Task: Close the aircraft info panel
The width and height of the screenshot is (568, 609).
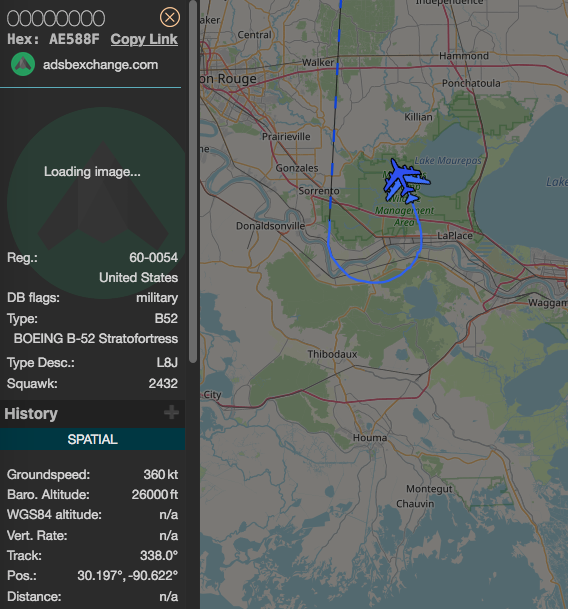Action: (x=170, y=17)
